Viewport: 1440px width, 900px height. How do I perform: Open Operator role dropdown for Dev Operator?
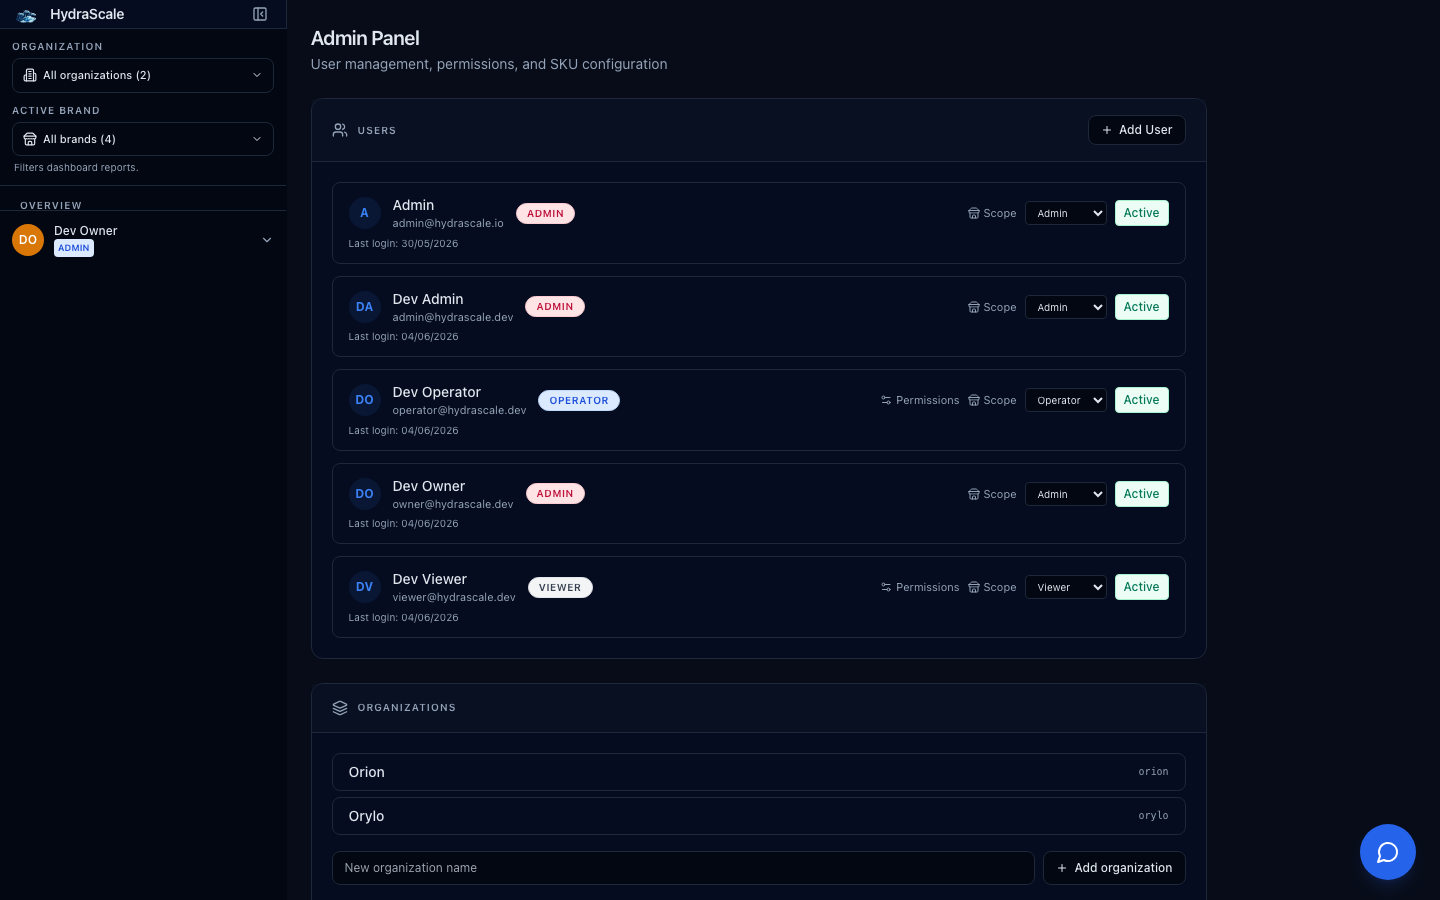(1066, 400)
